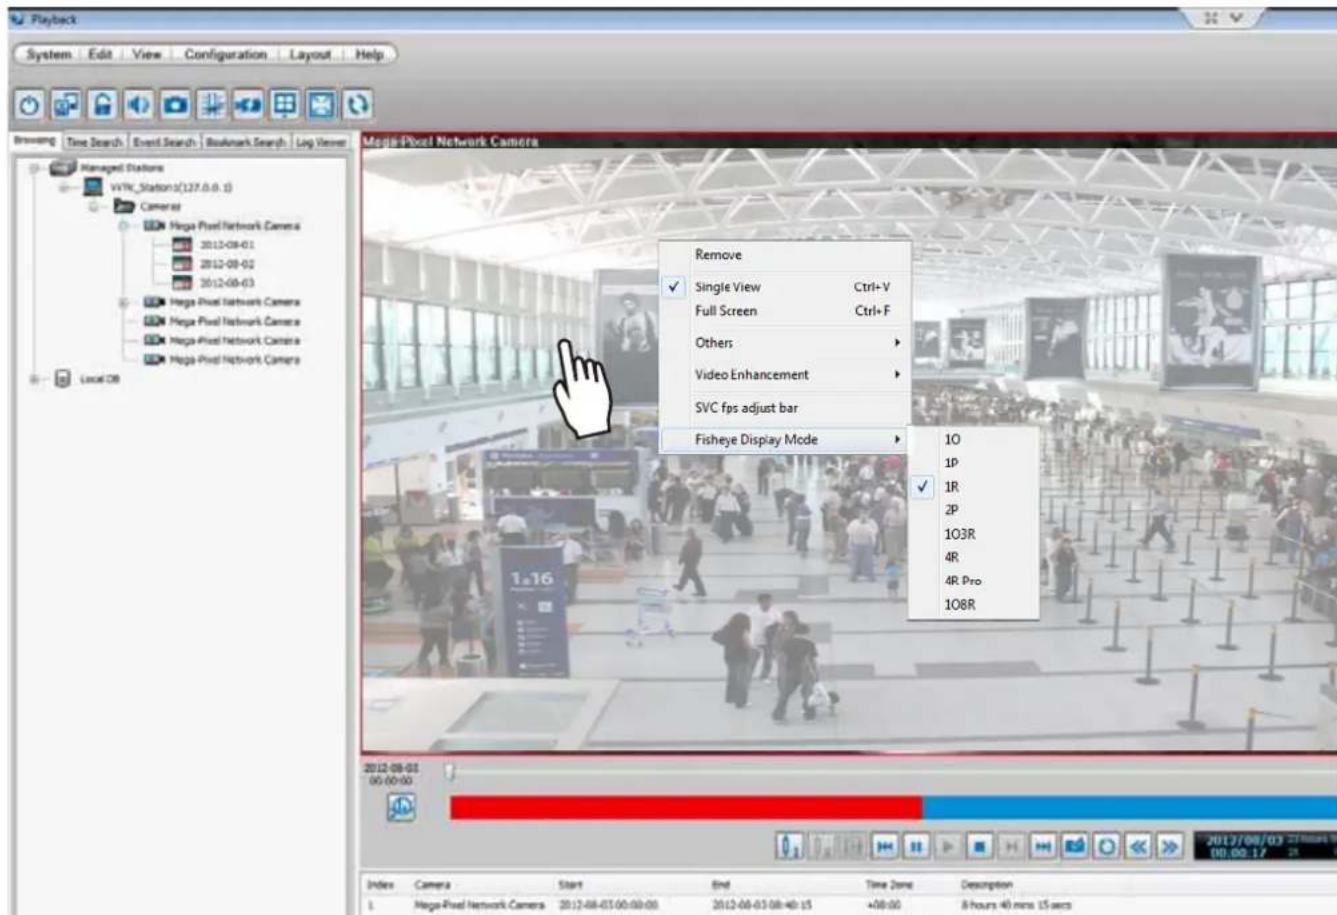Open the System menu
This screenshot has height=915, width=1337.
[49, 54]
